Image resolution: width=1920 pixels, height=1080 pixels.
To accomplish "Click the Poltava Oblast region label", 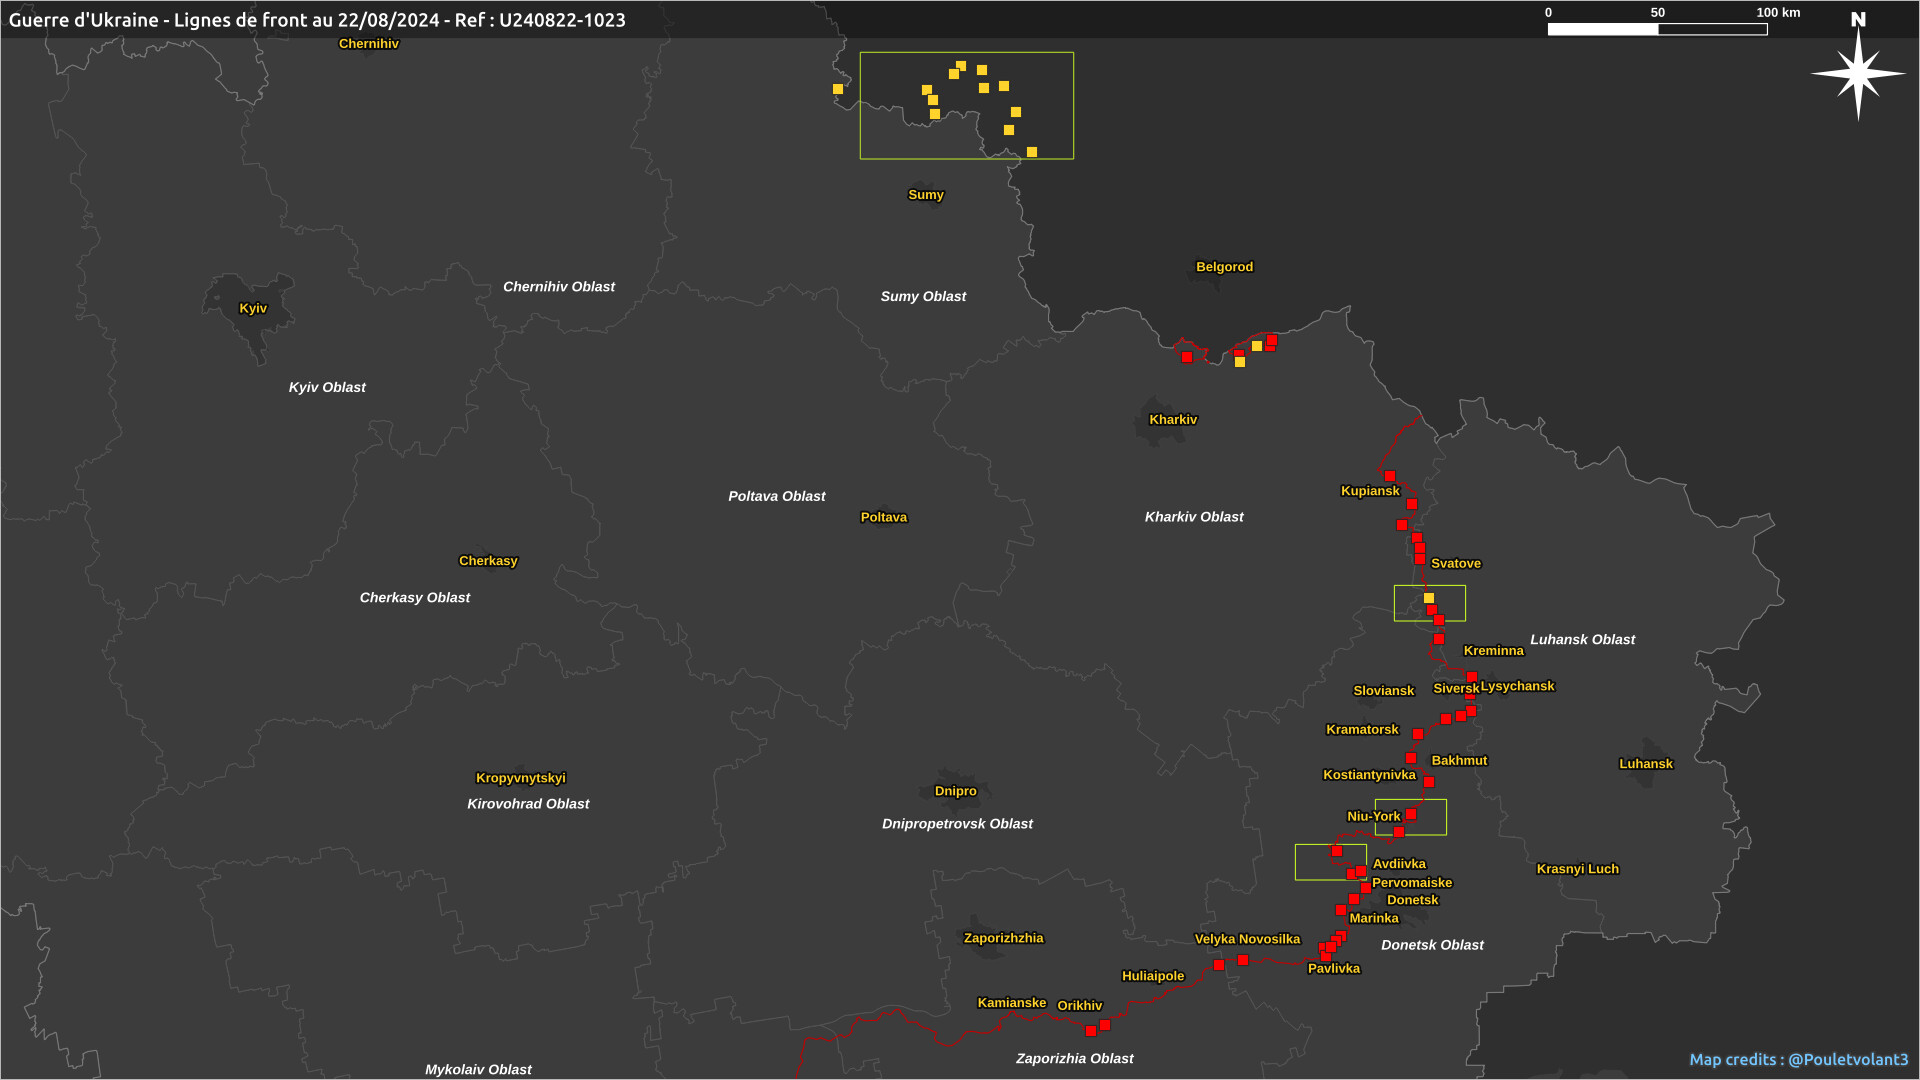I will (x=776, y=496).
